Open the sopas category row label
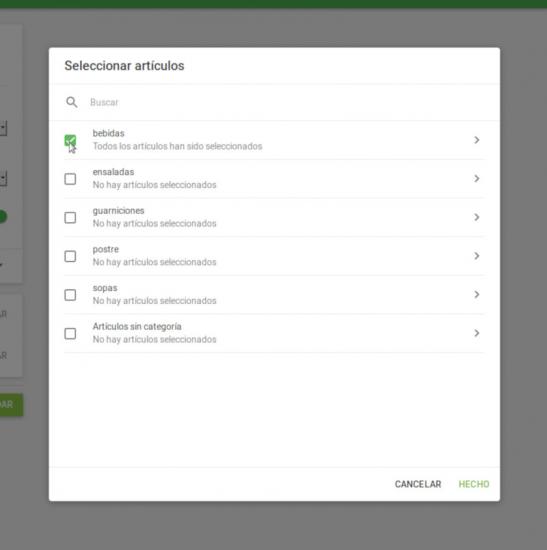547x550 pixels. [105, 288]
